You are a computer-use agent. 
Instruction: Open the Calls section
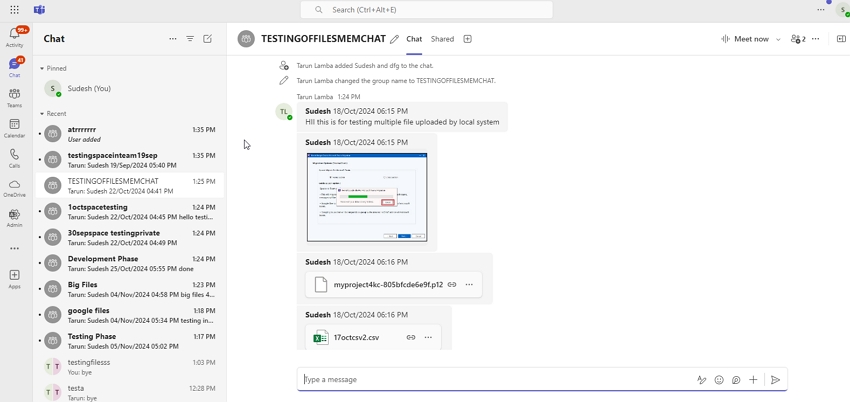tap(15, 158)
